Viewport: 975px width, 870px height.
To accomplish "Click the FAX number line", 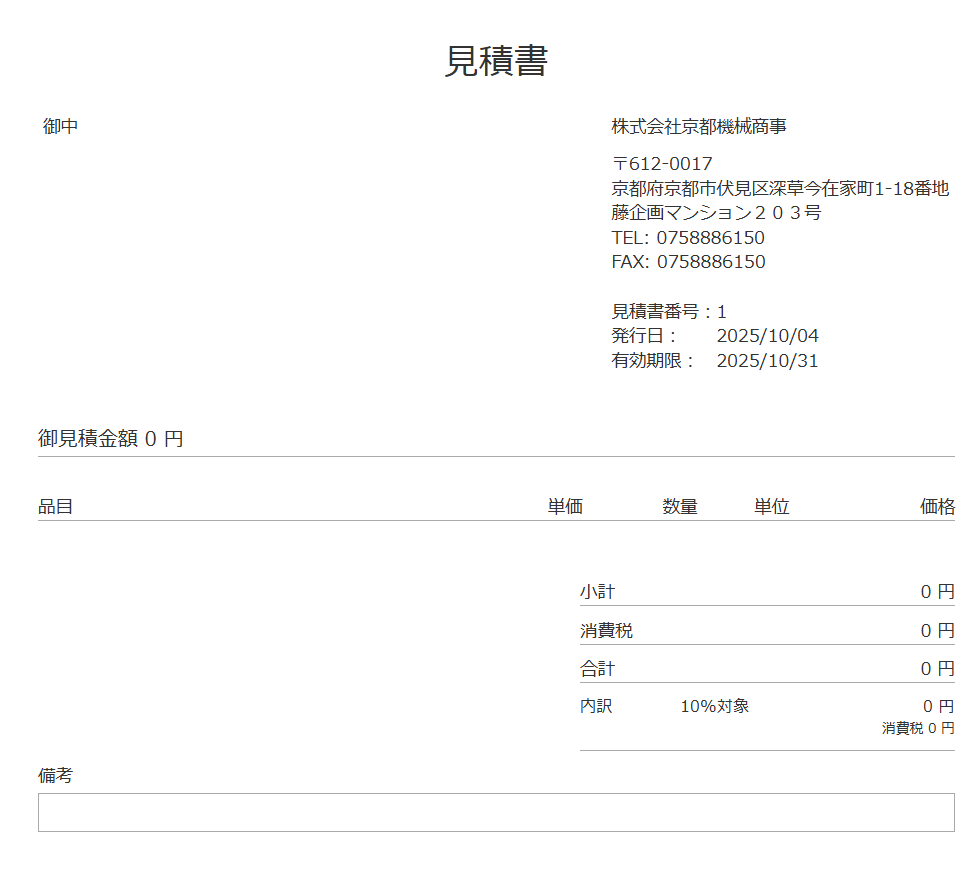I will [x=688, y=262].
